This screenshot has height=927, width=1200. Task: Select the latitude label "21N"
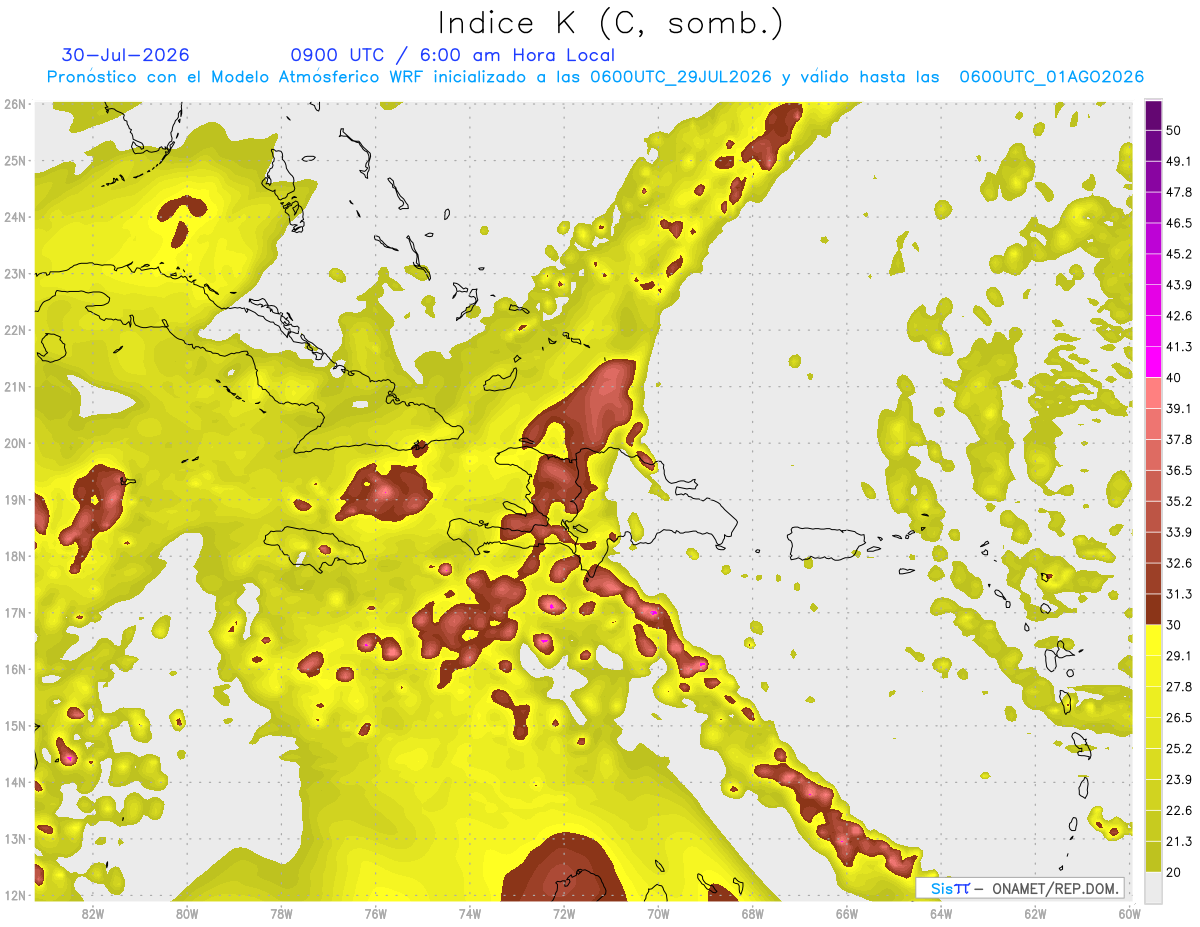click(x=15, y=387)
